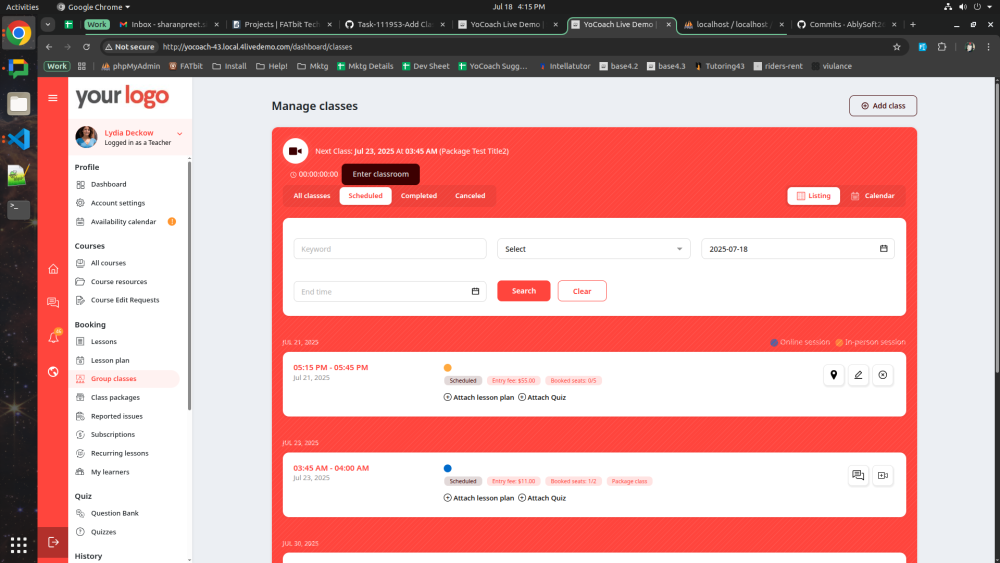Screen dimensions: 1000x563
Task: Expand the Lydia Deckow profile menu
Action: coord(180,133)
